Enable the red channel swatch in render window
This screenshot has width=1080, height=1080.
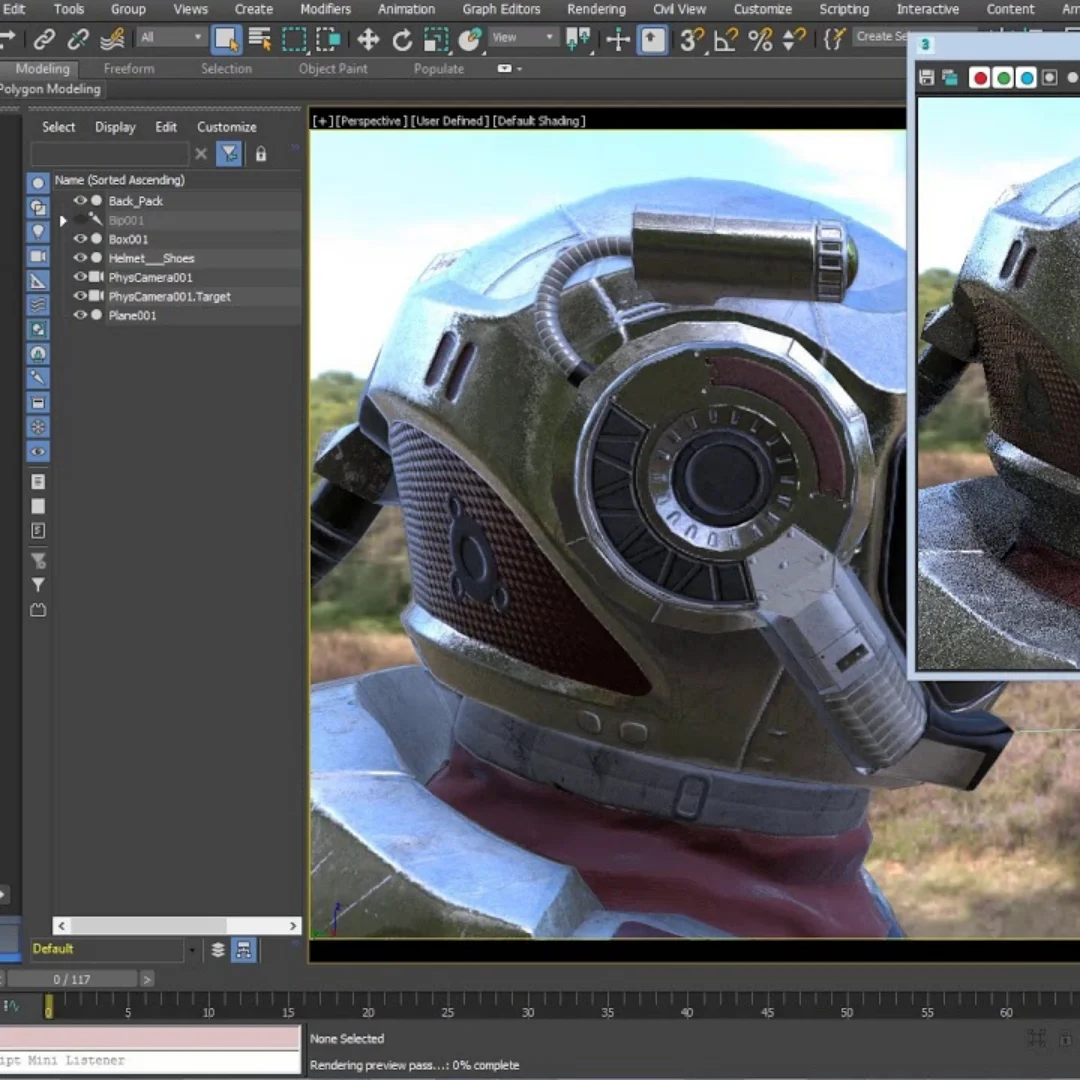tap(980, 78)
